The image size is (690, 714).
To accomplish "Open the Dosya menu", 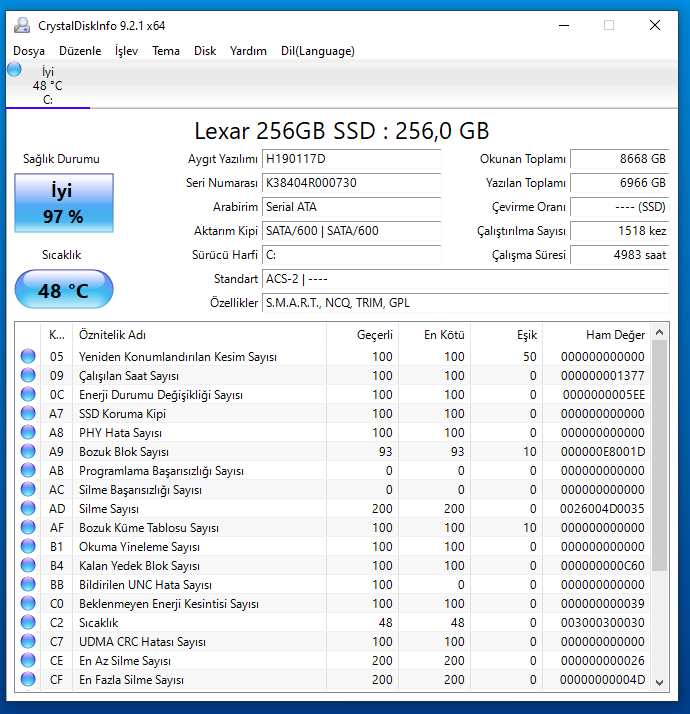I will (x=29, y=51).
